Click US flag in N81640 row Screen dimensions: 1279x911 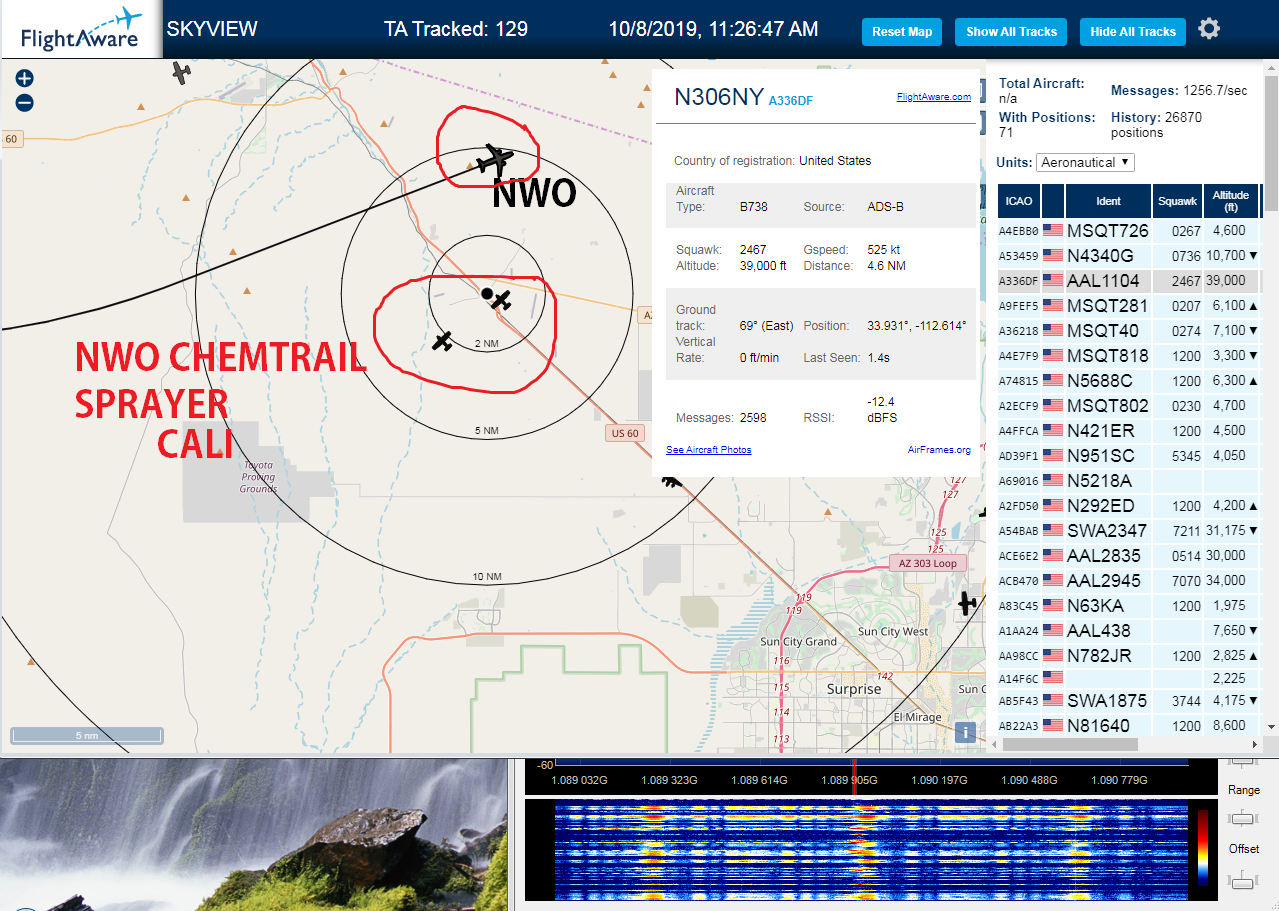[1053, 726]
